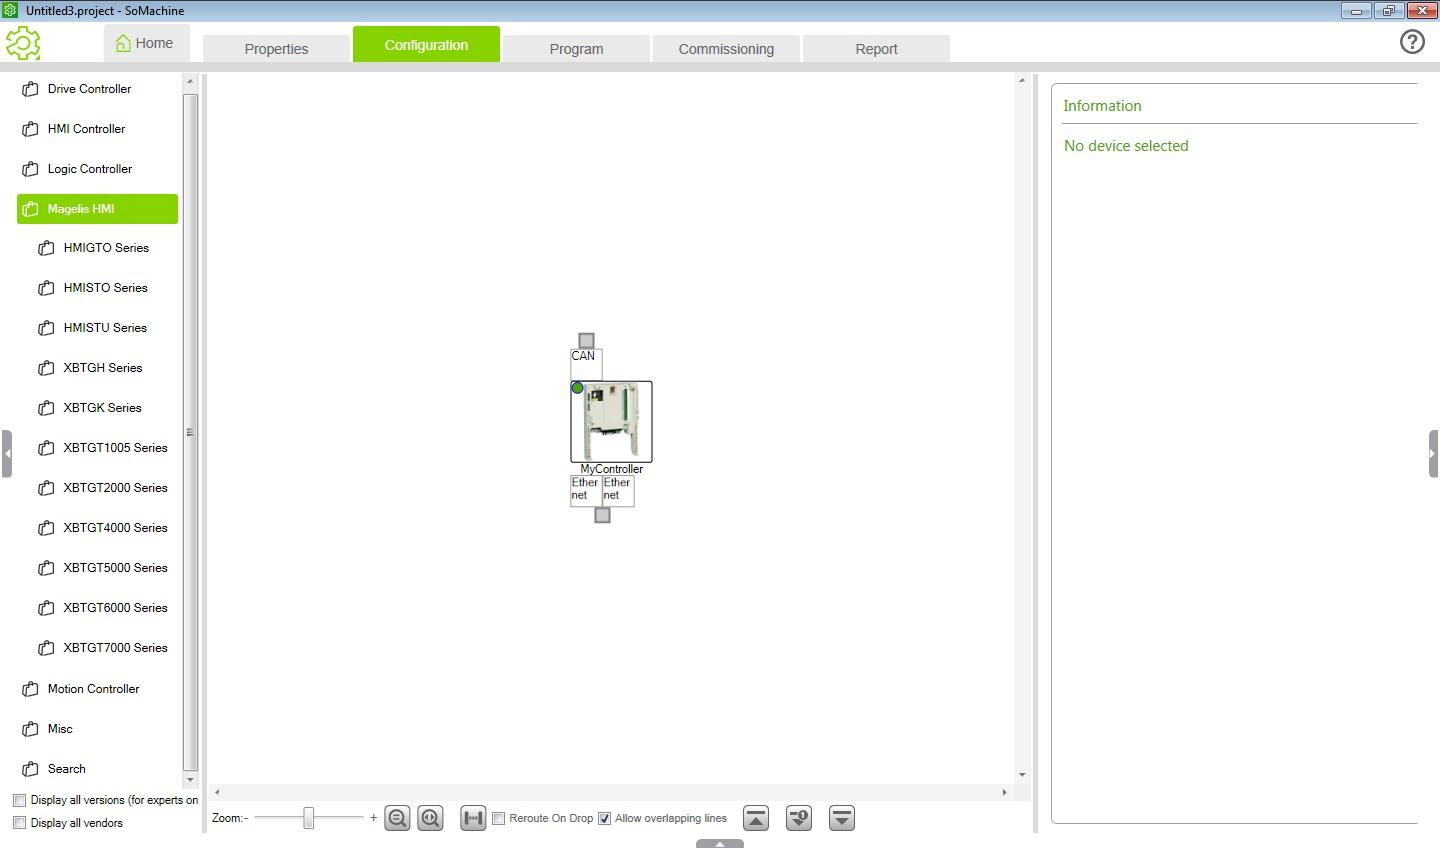Select HMISTU Series entry
Screen dimensions: 1440x852
click(105, 328)
